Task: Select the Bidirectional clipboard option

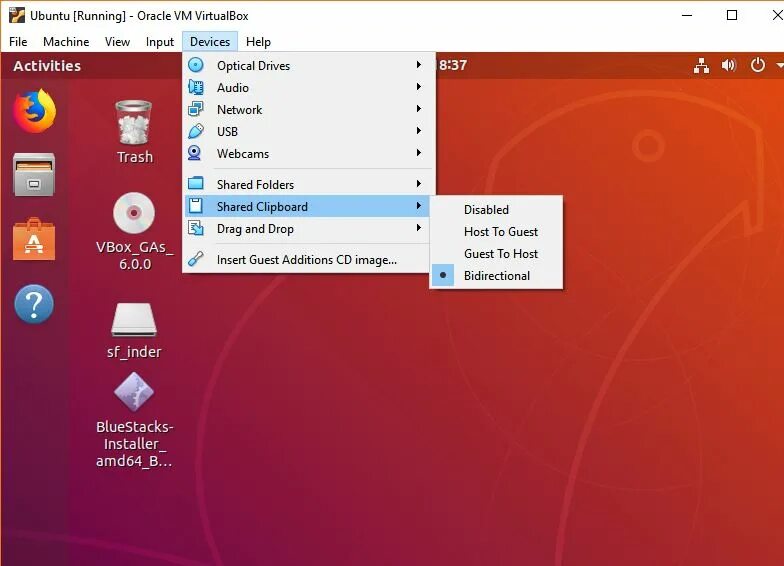Action: (x=496, y=276)
